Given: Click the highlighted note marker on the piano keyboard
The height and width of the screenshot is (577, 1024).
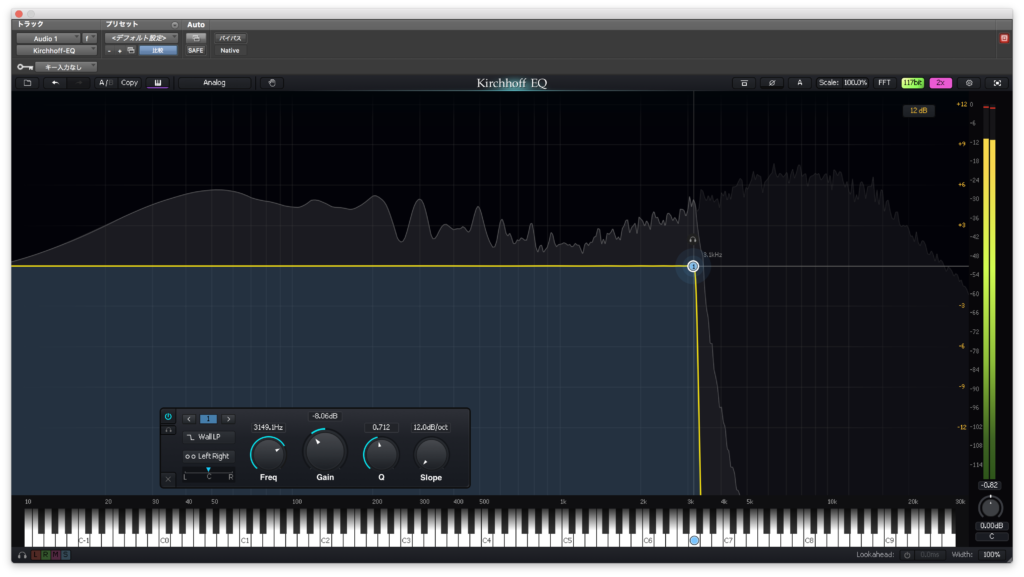Looking at the screenshot, I should (x=694, y=540).
